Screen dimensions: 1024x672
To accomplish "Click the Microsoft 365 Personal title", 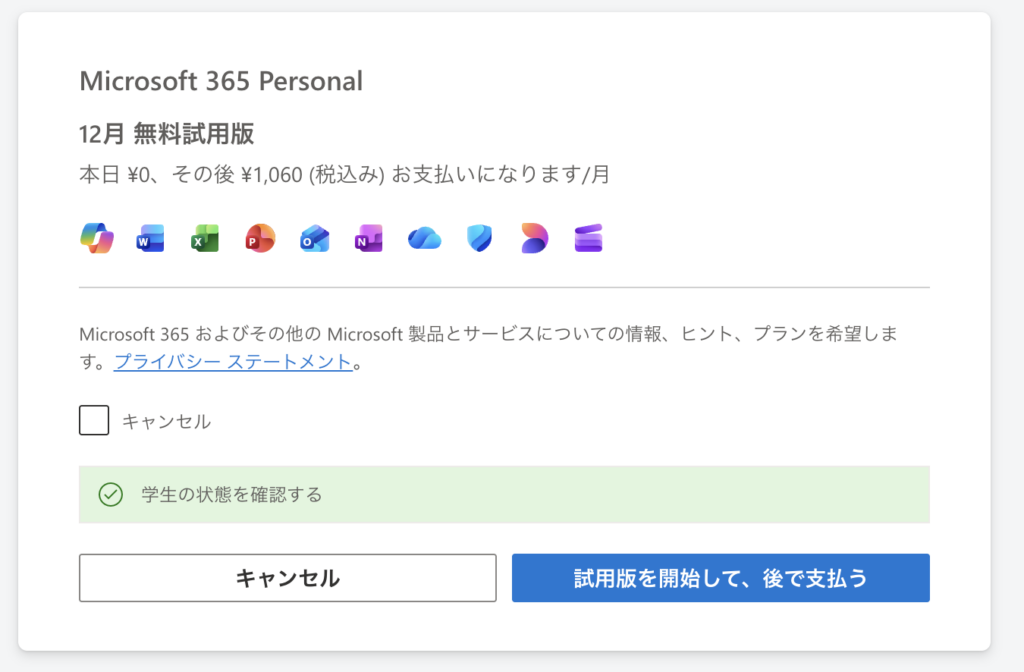I will pos(221,81).
